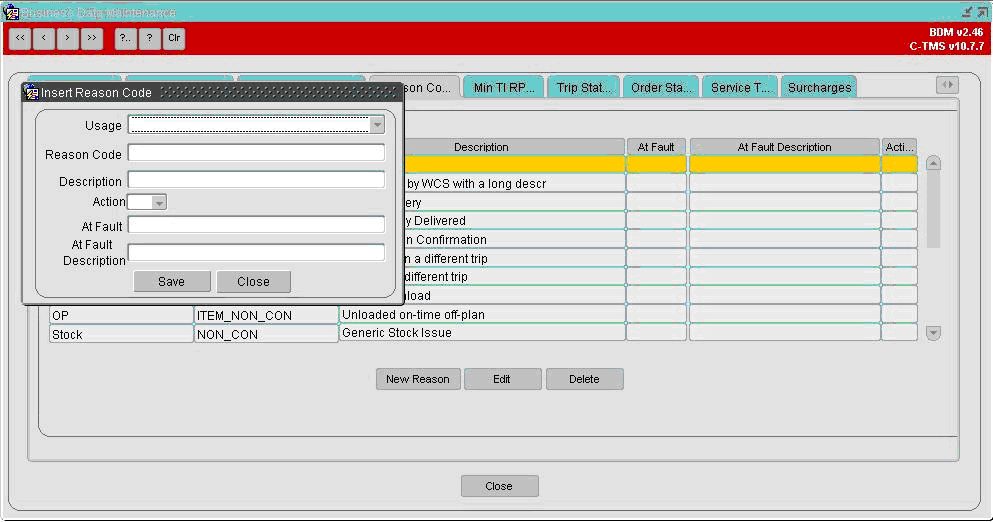Go to next record with > button
993x522 pixels.
68,38
